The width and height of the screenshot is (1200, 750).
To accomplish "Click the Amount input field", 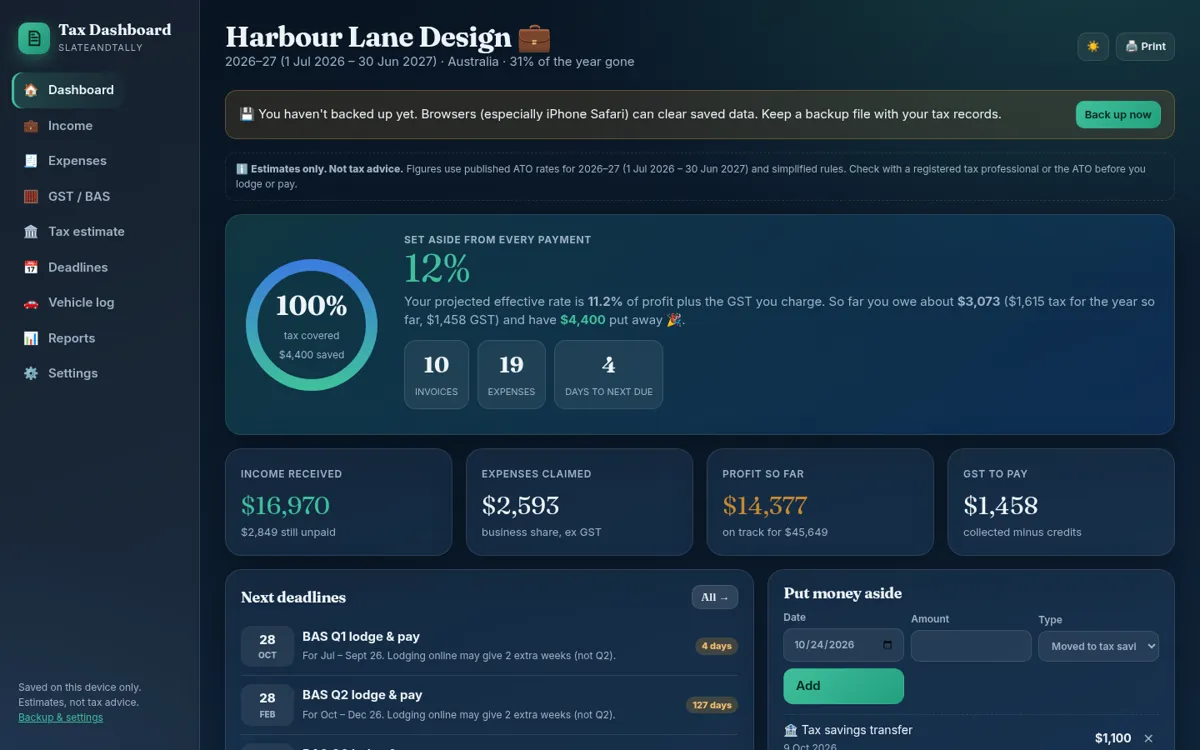I will click(x=971, y=646).
